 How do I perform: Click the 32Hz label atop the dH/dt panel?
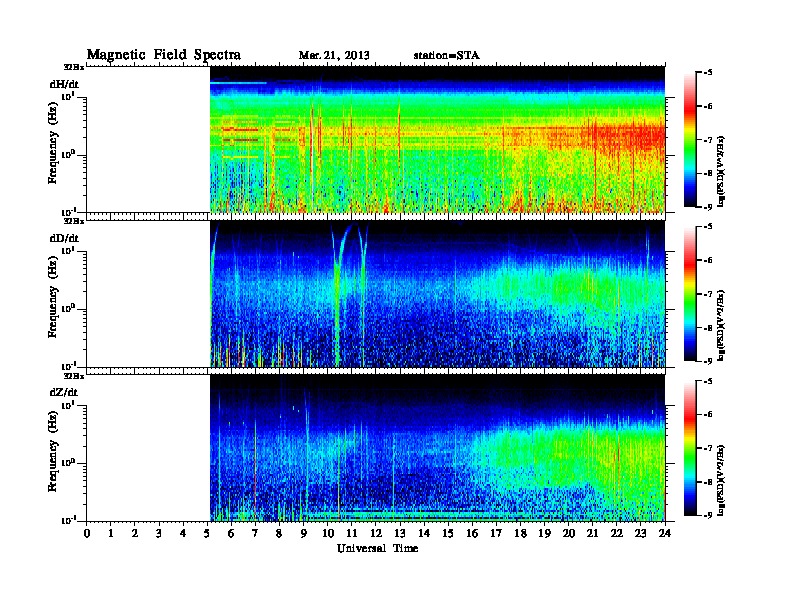74,67
